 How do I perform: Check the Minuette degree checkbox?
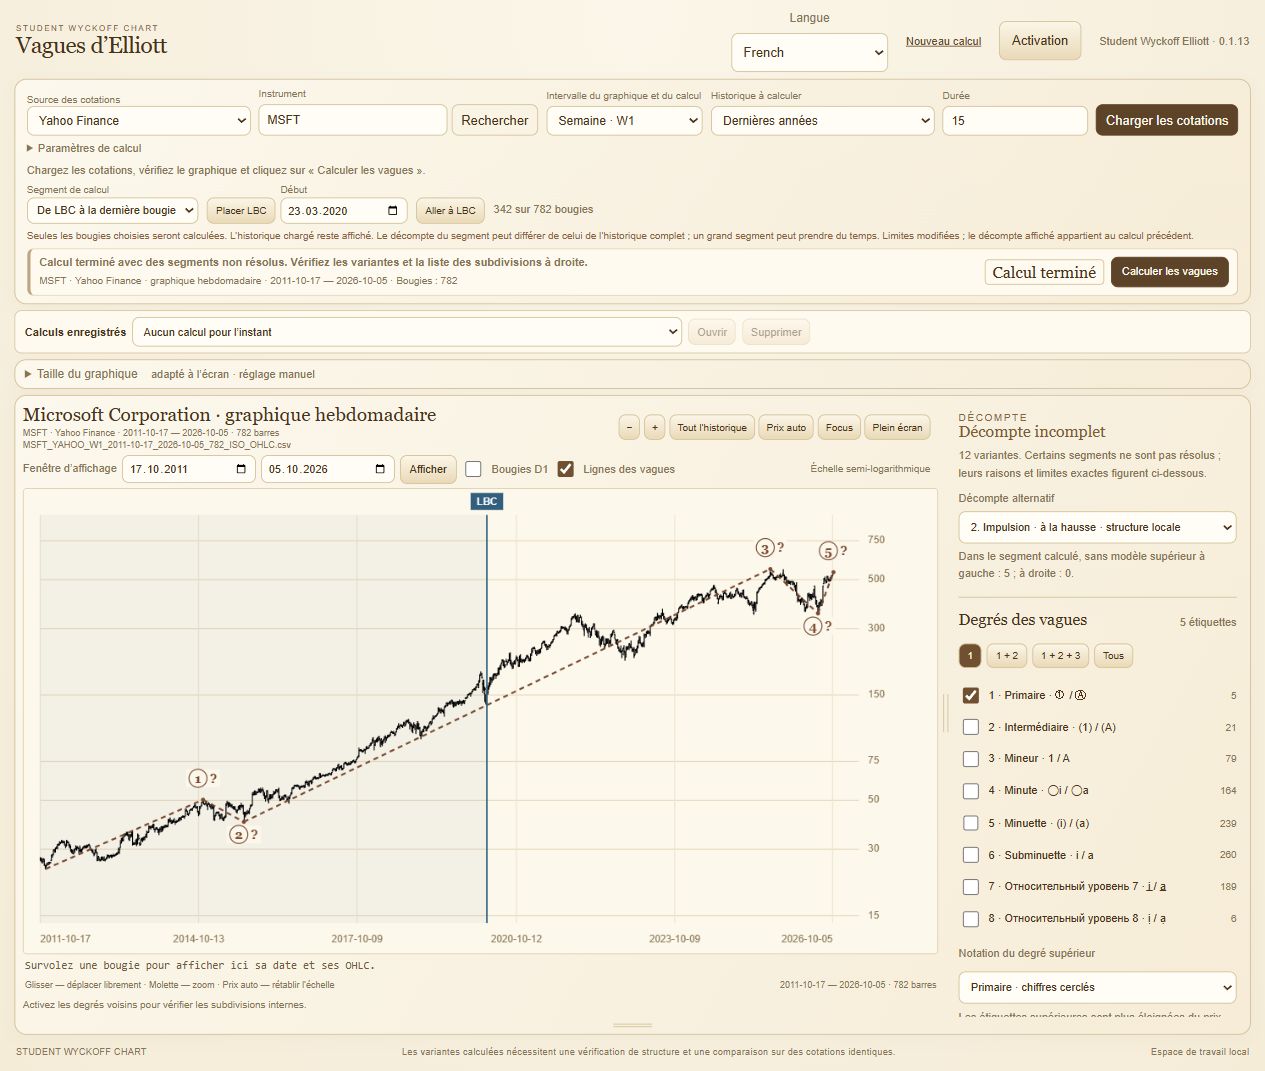(x=970, y=823)
